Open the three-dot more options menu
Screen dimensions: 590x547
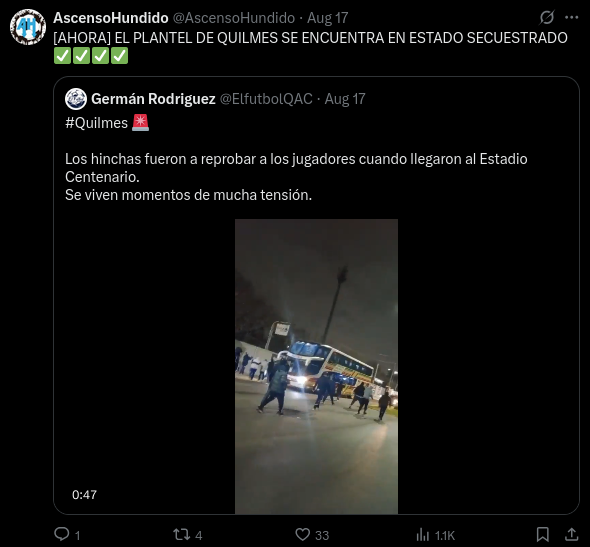(572, 17)
